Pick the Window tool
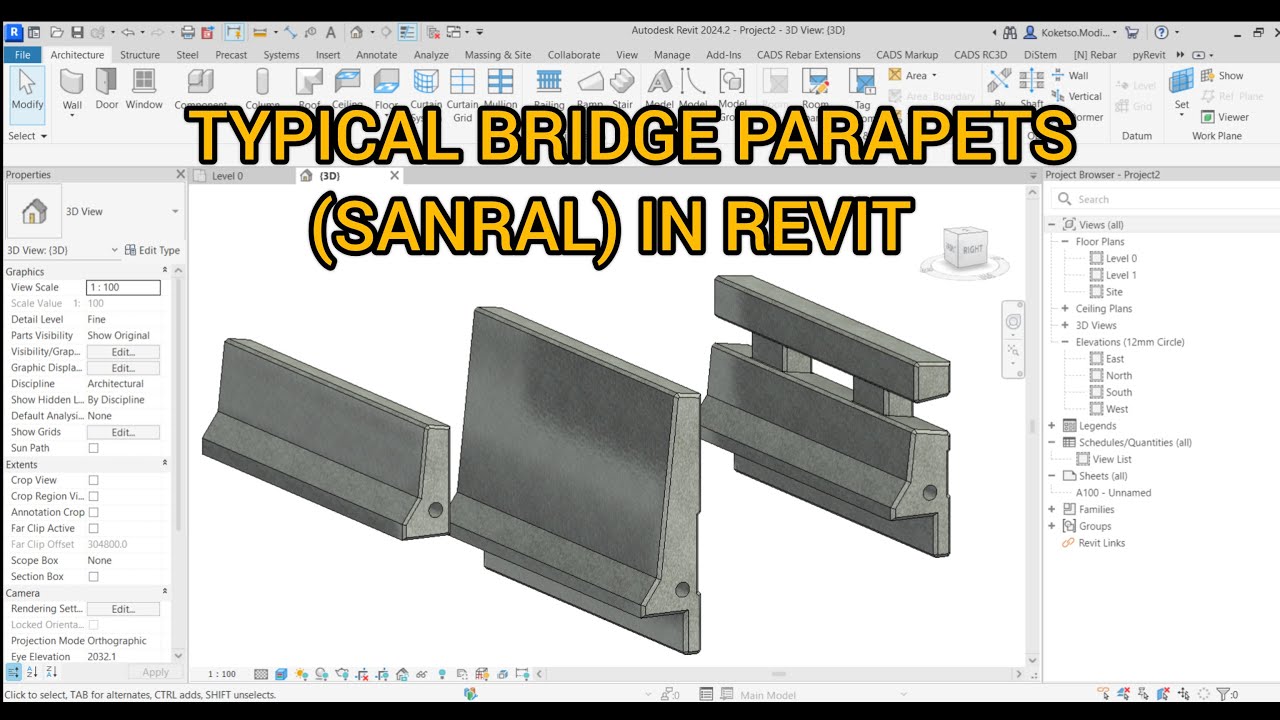 [x=144, y=88]
